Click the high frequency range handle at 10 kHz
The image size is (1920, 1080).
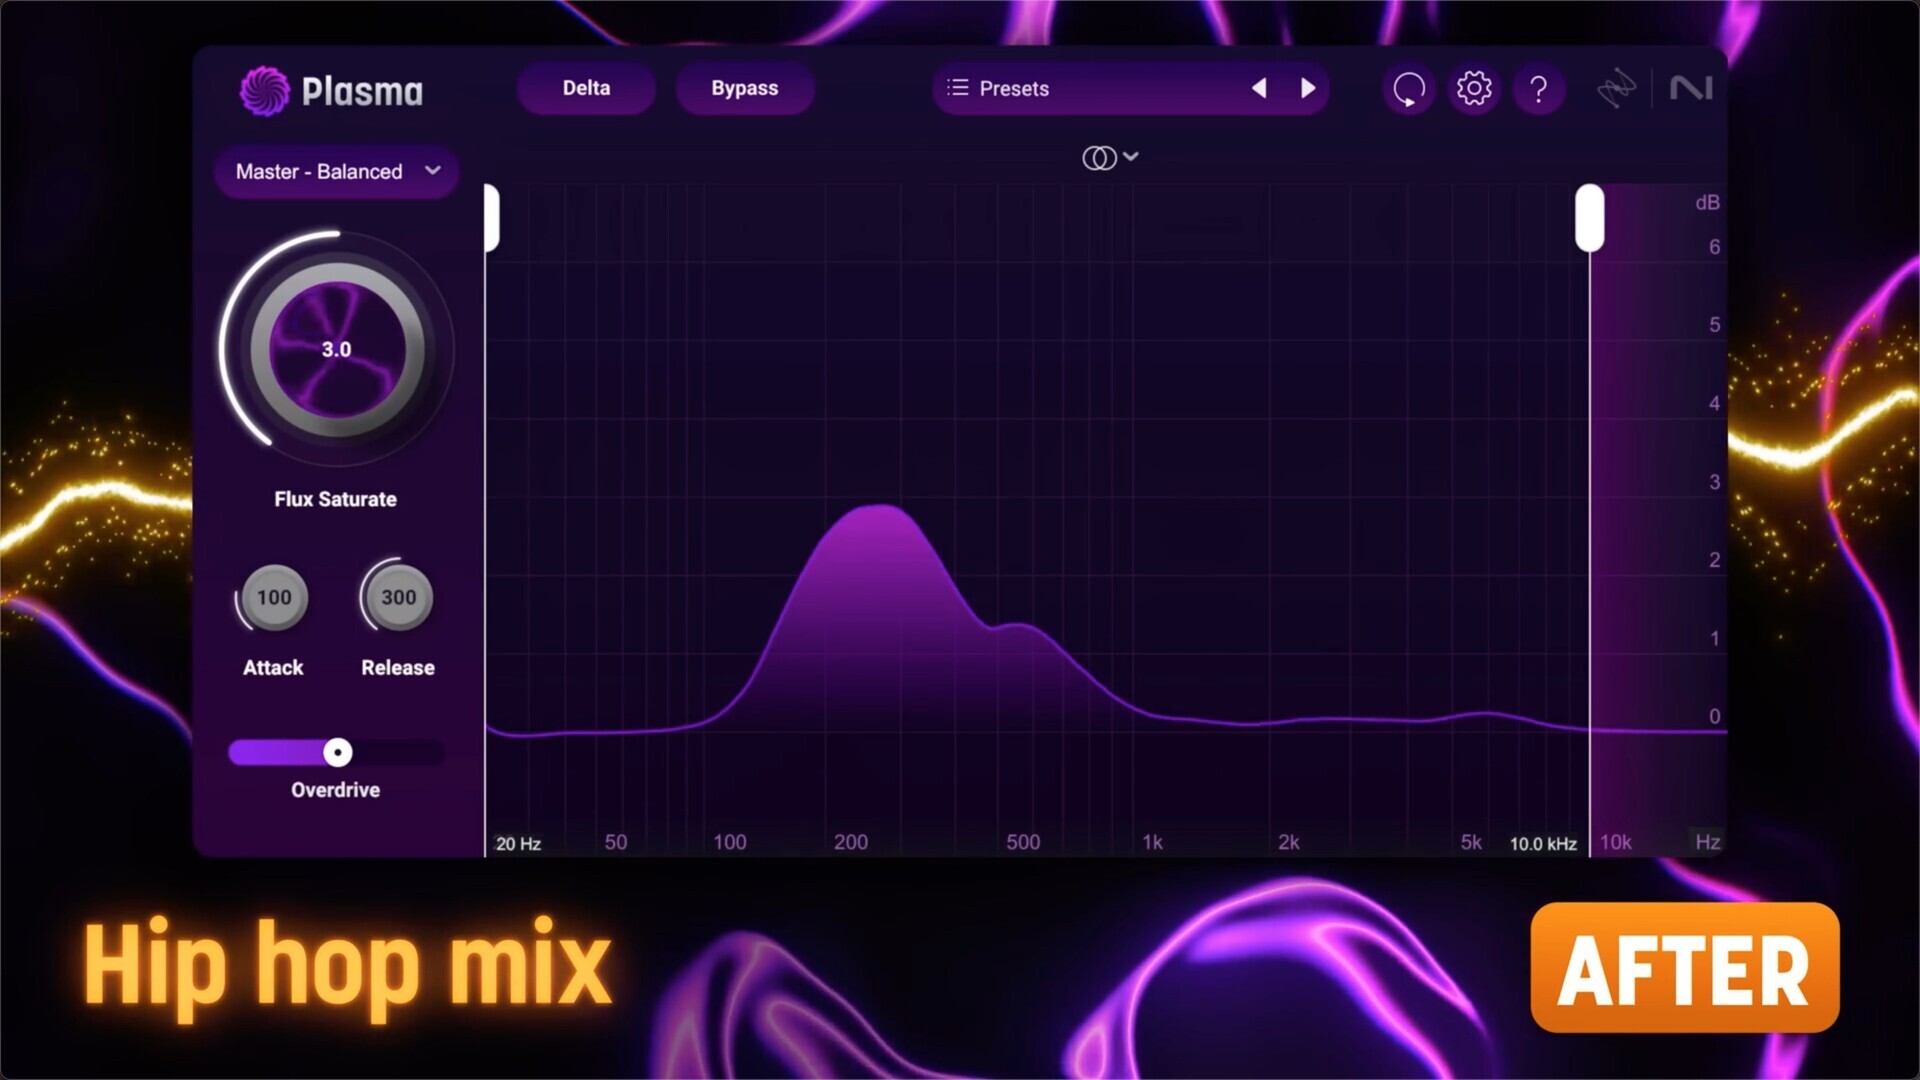pos(1589,218)
